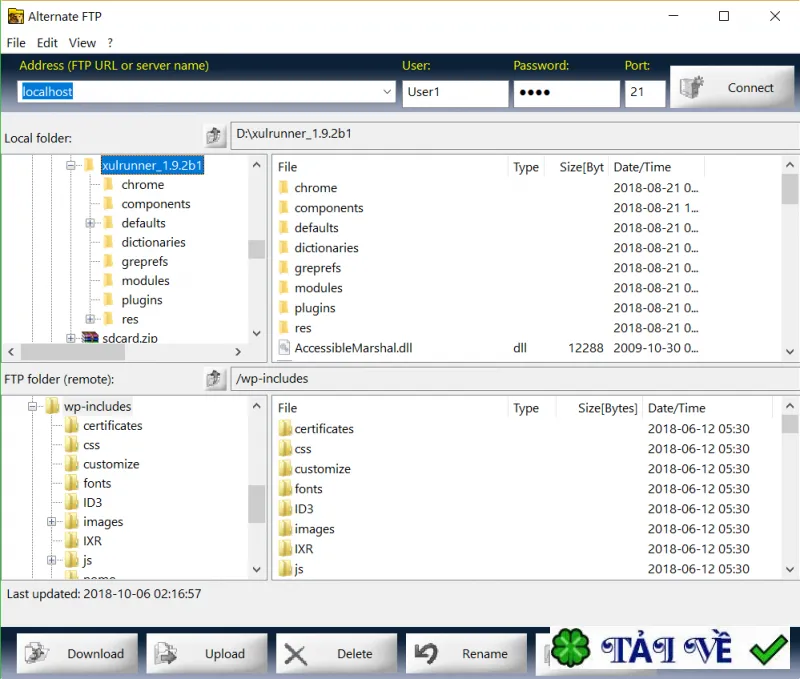Screen dimensions: 800x679
Task: Click the Download icon in the bottom bar
Action: point(37,653)
